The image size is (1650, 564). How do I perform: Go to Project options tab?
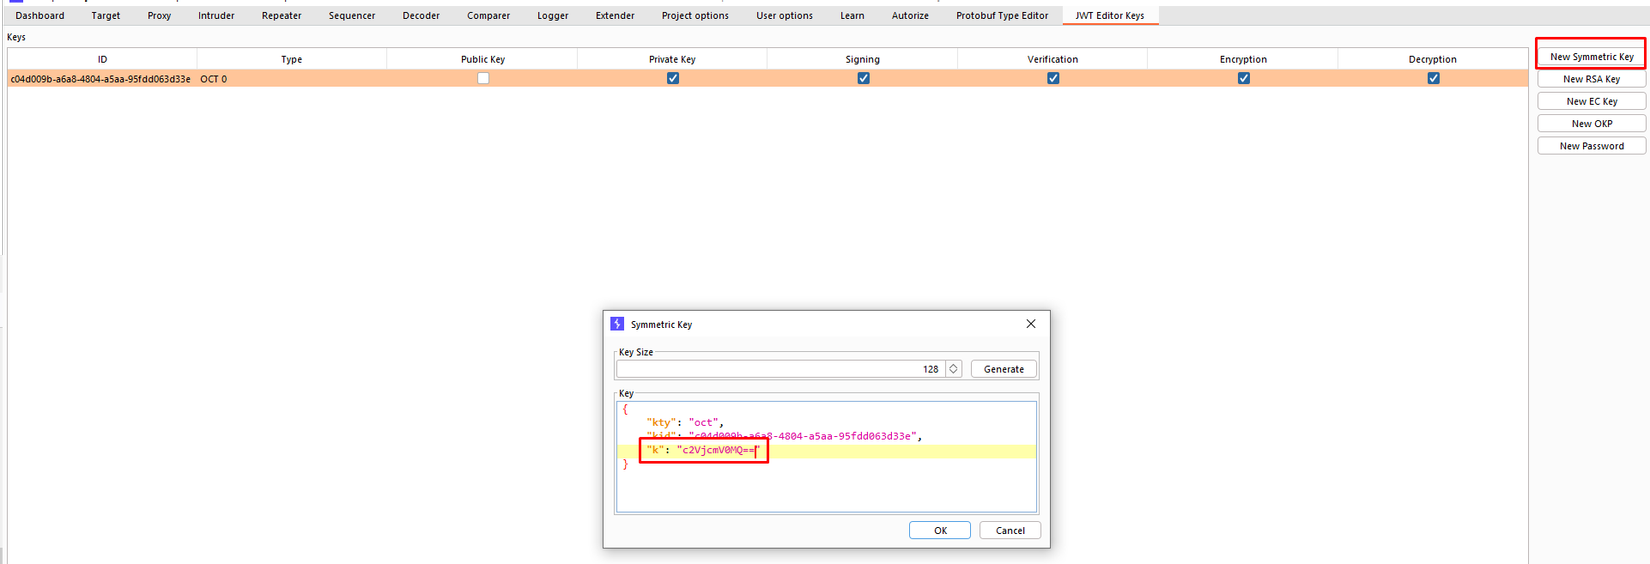pyautogui.click(x=695, y=15)
